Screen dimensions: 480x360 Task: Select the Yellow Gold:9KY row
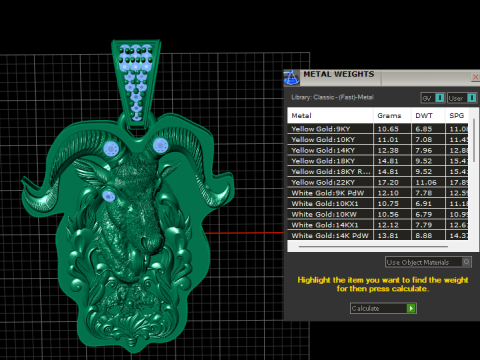coord(378,129)
